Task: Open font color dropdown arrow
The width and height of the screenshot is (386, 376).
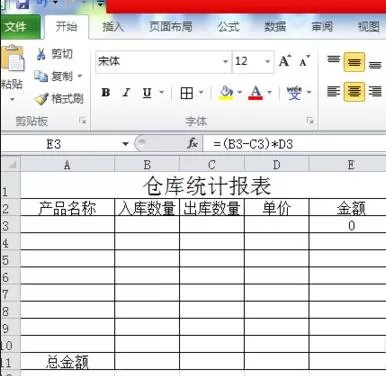Action: click(x=270, y=92)
